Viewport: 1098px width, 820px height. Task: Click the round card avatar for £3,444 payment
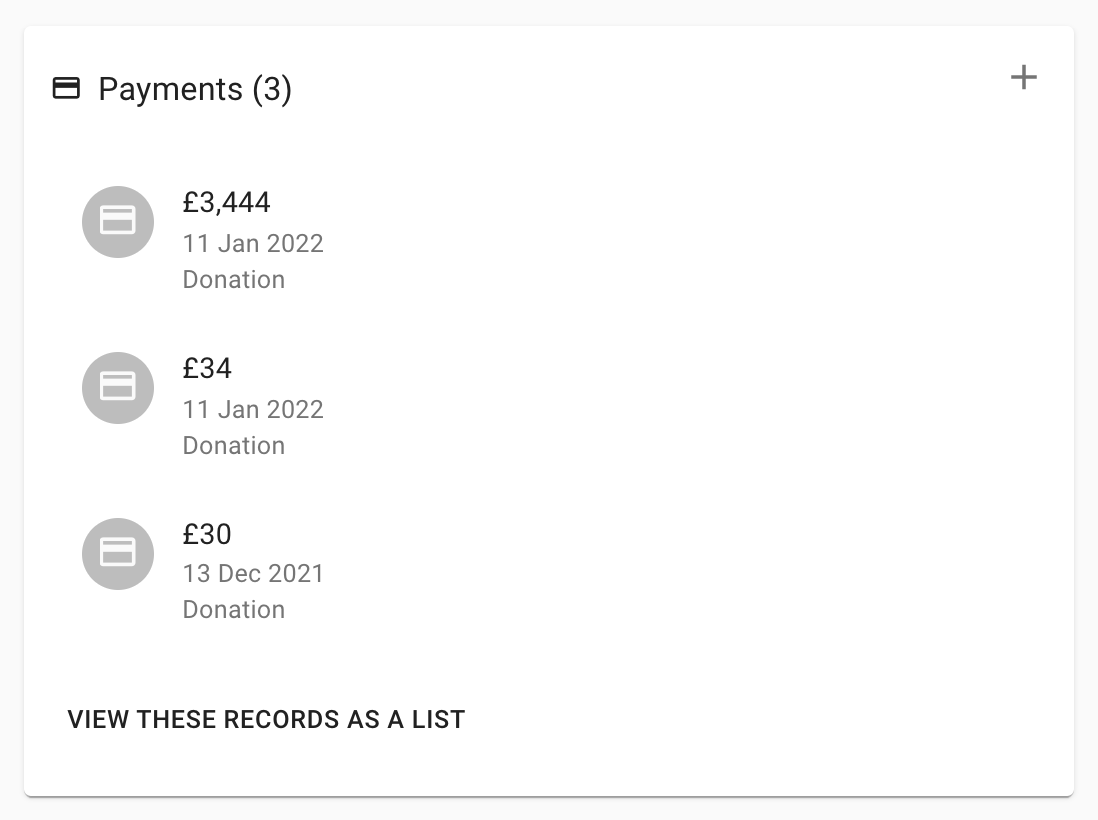point(118,222)
